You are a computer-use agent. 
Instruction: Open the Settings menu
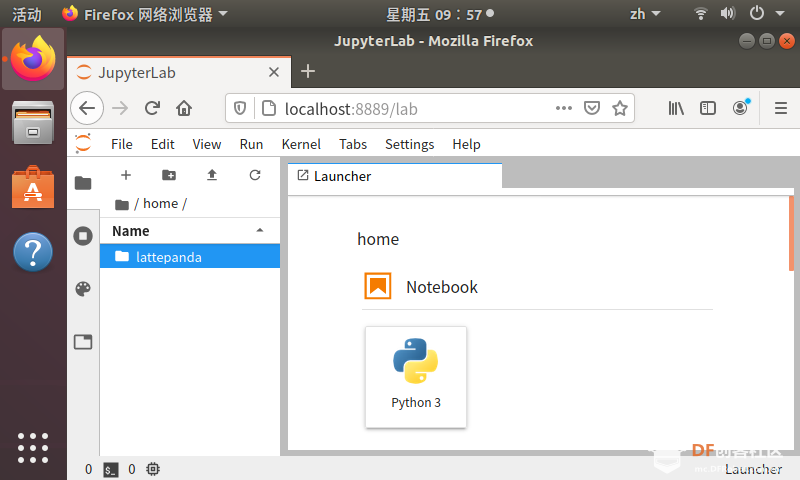coord(409,144)
